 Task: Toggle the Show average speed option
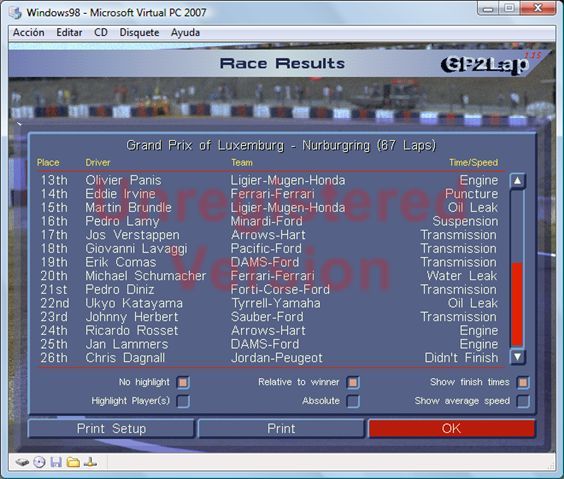523,401
